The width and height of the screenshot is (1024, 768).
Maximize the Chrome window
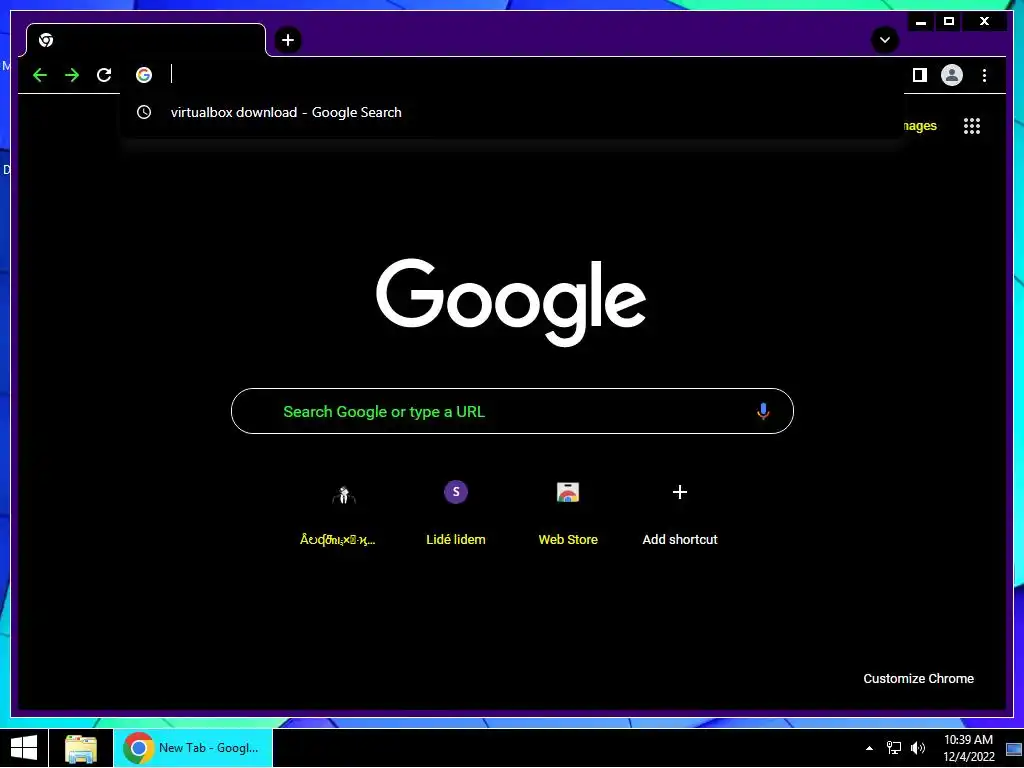tap(949, 22)
